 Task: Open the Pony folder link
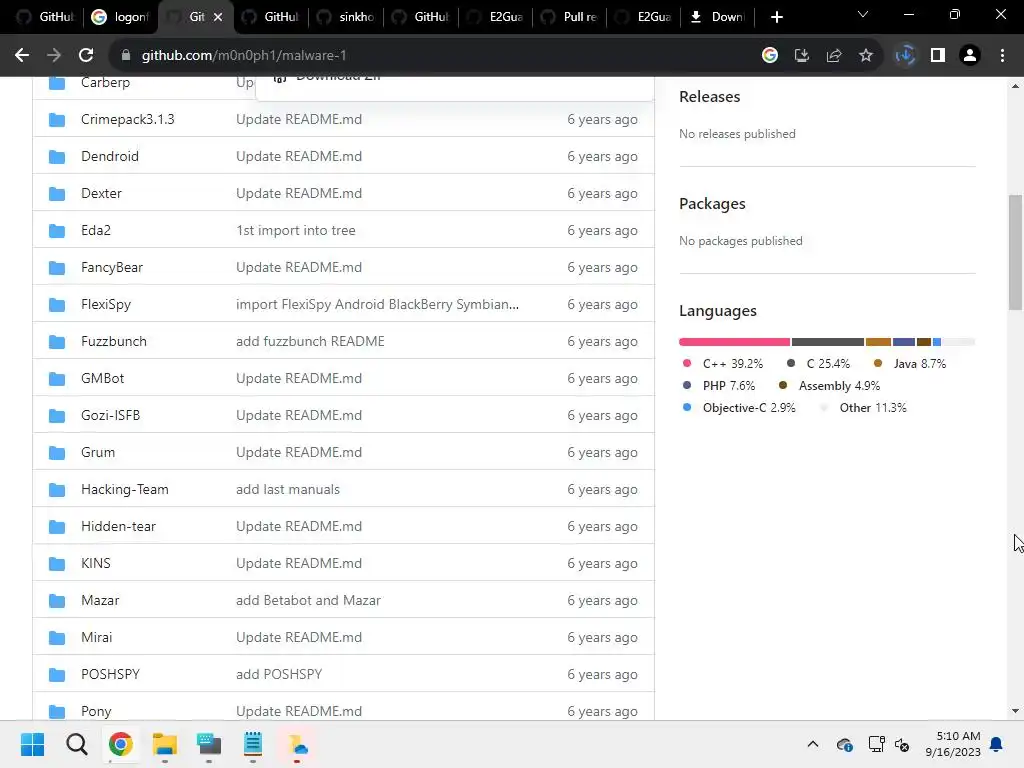[x=96, y=712]
